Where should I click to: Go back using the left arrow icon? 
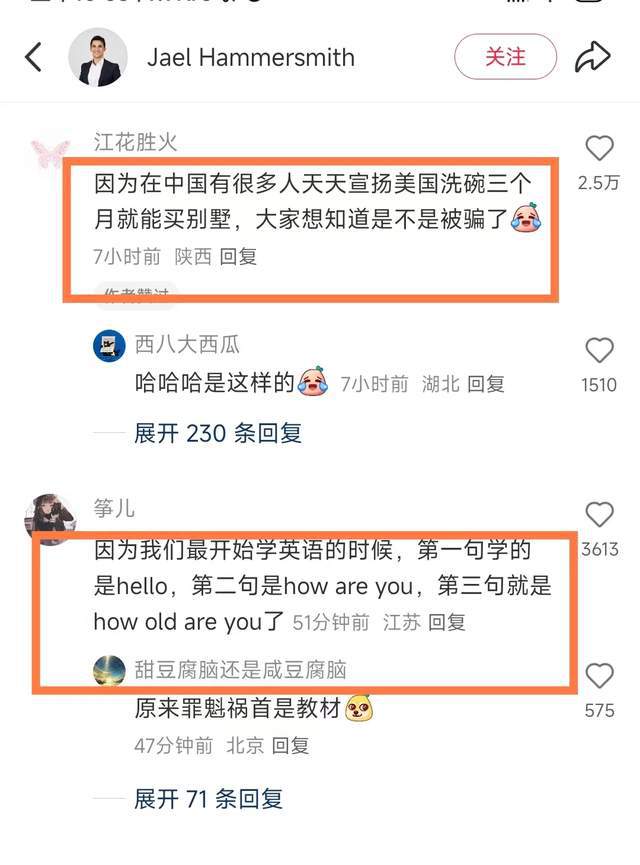34,57
